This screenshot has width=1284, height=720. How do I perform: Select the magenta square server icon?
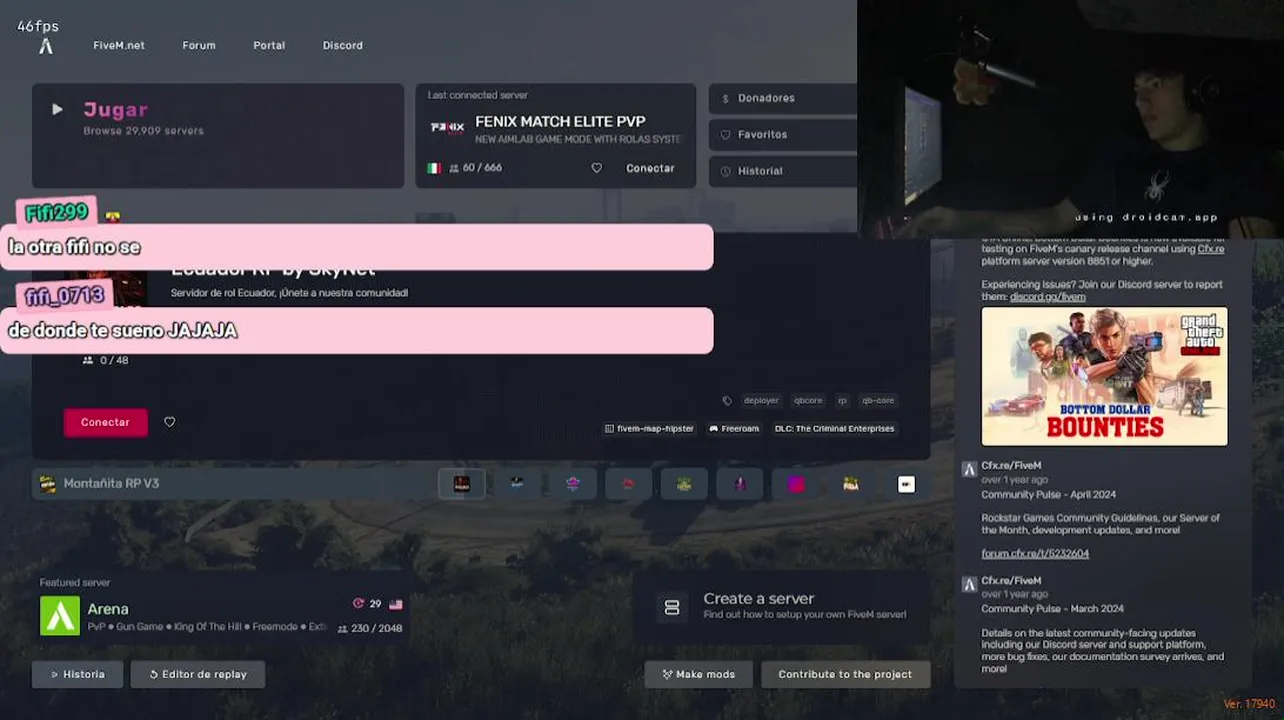click(x=796, y=484)
